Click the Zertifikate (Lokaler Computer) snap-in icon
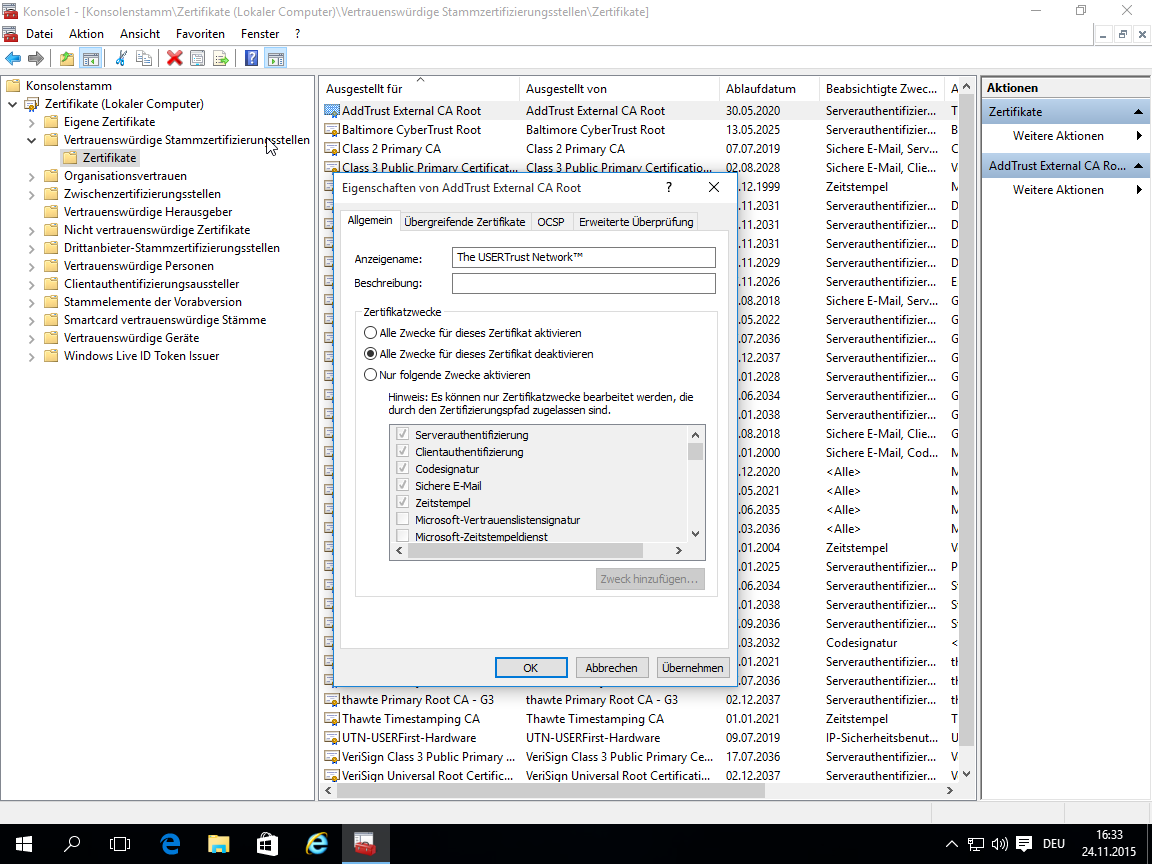Screen dimensions: 1152x864 (x=32, y=104)
